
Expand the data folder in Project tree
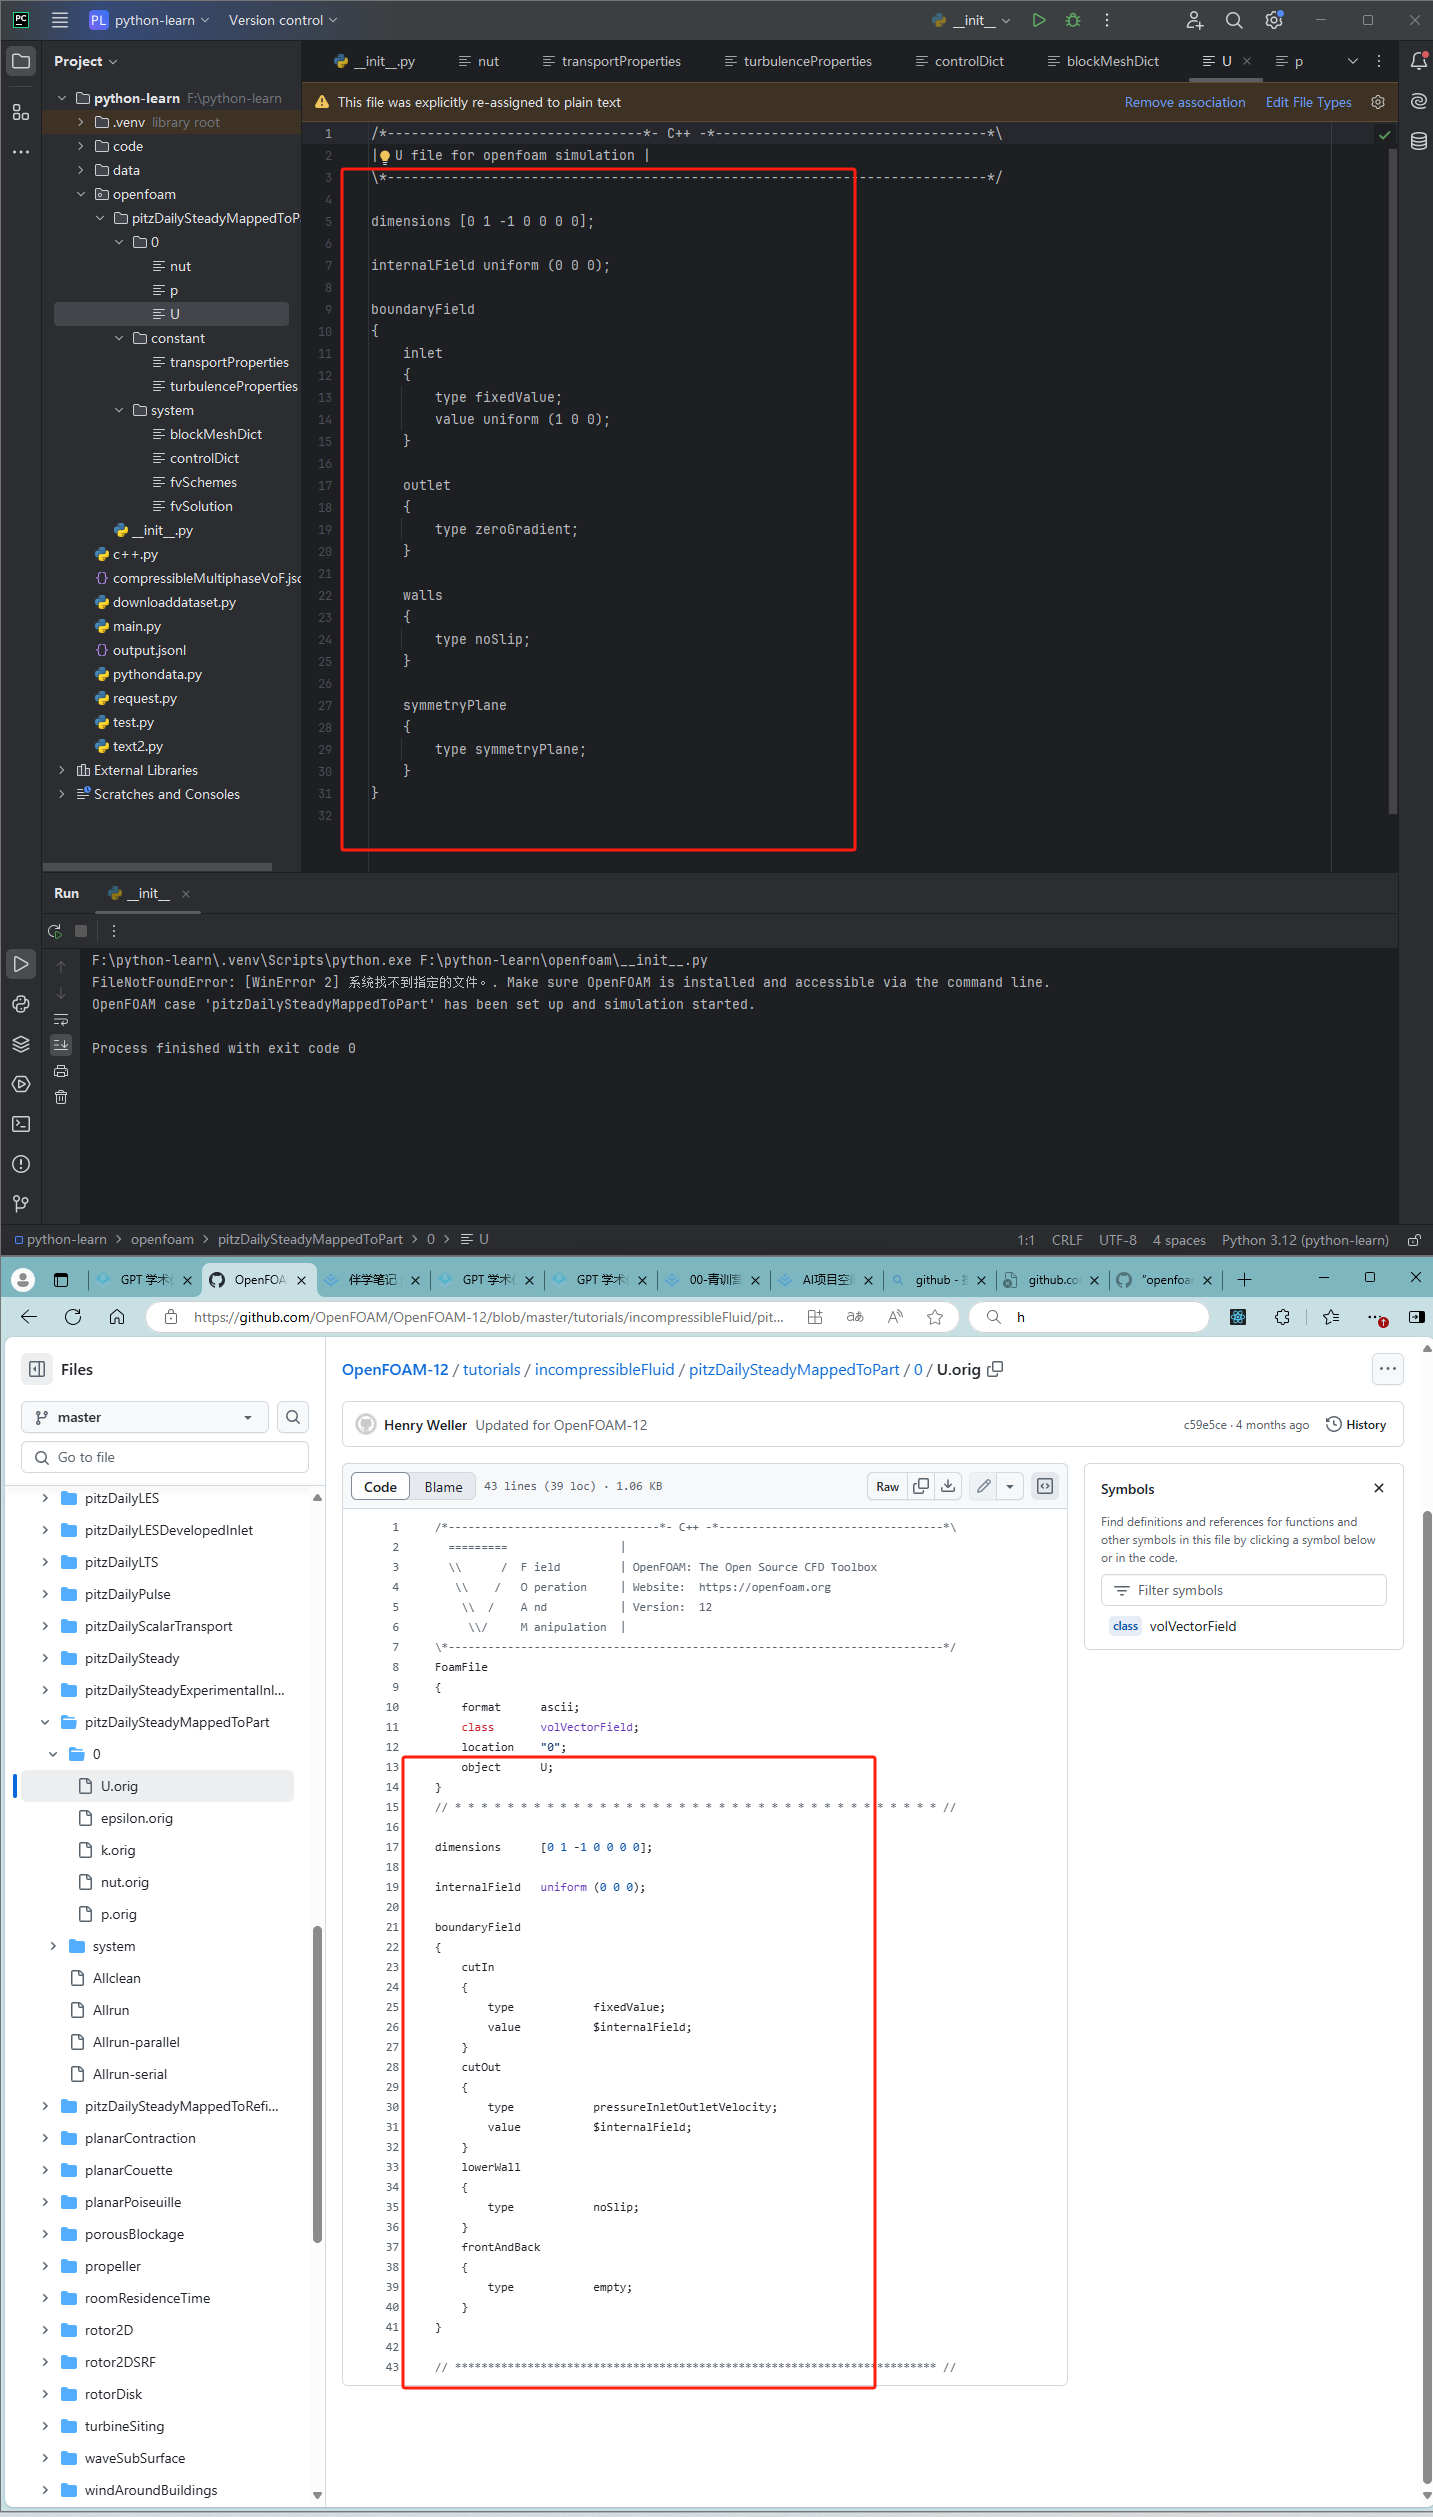[82, 170]
